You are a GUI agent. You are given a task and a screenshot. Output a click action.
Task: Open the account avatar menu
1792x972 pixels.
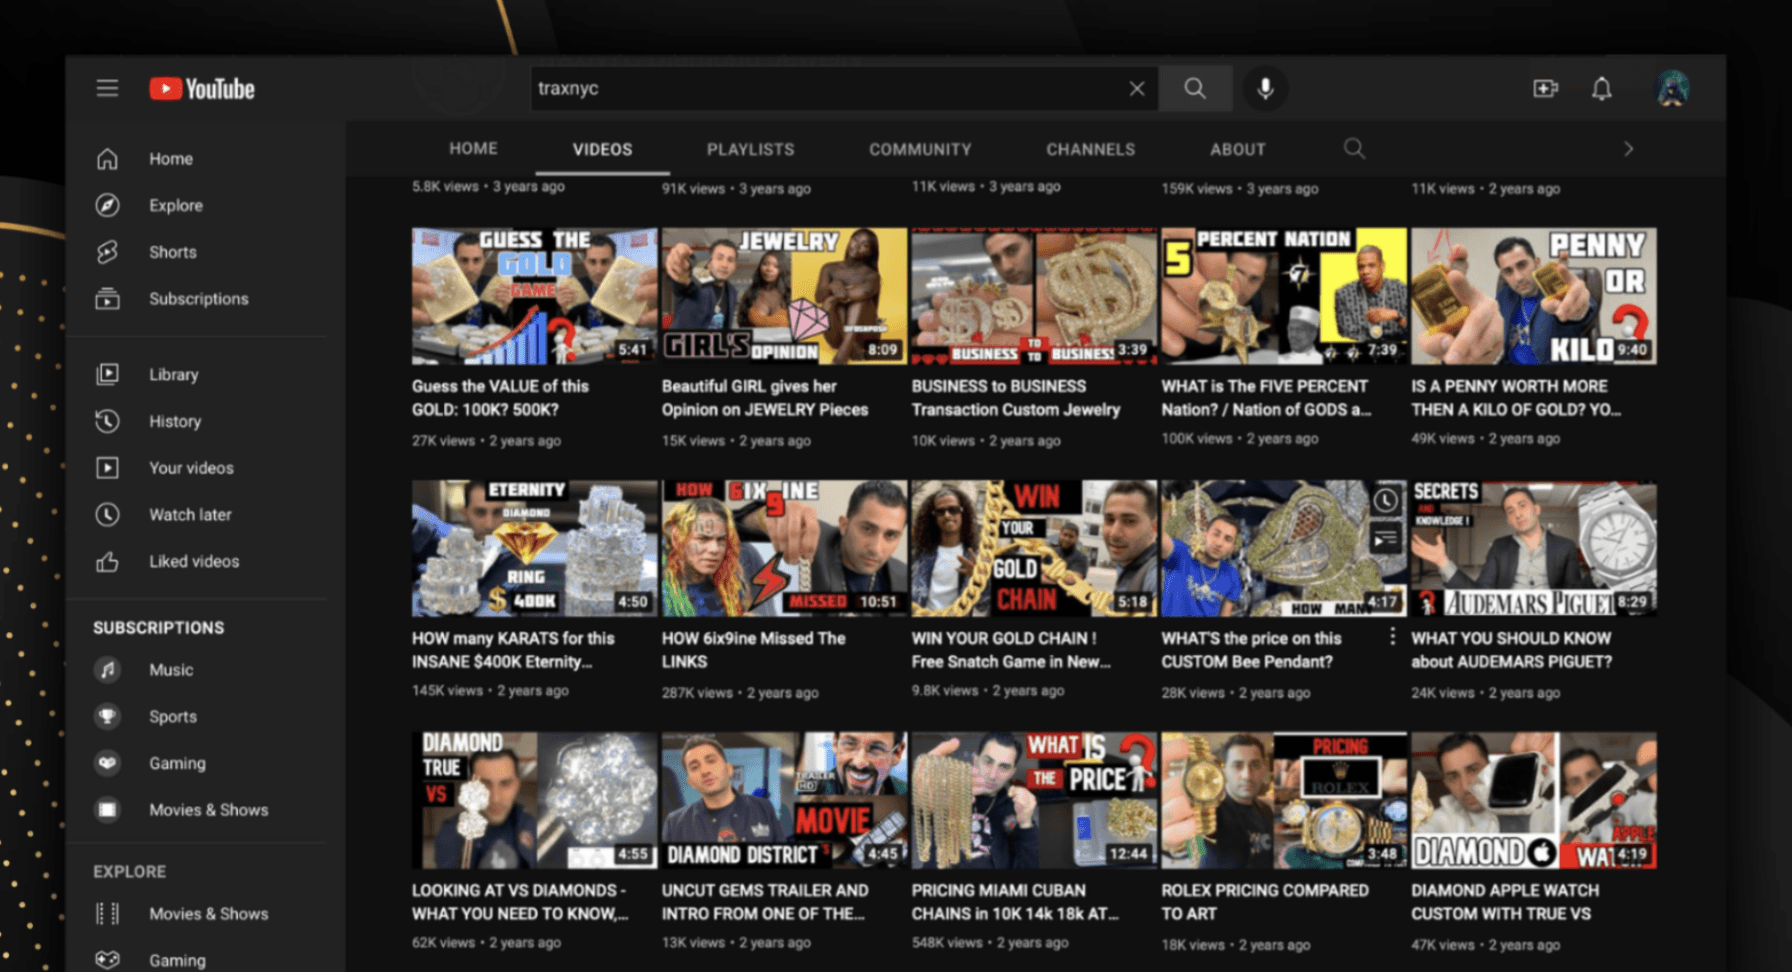coord(1672,88)
